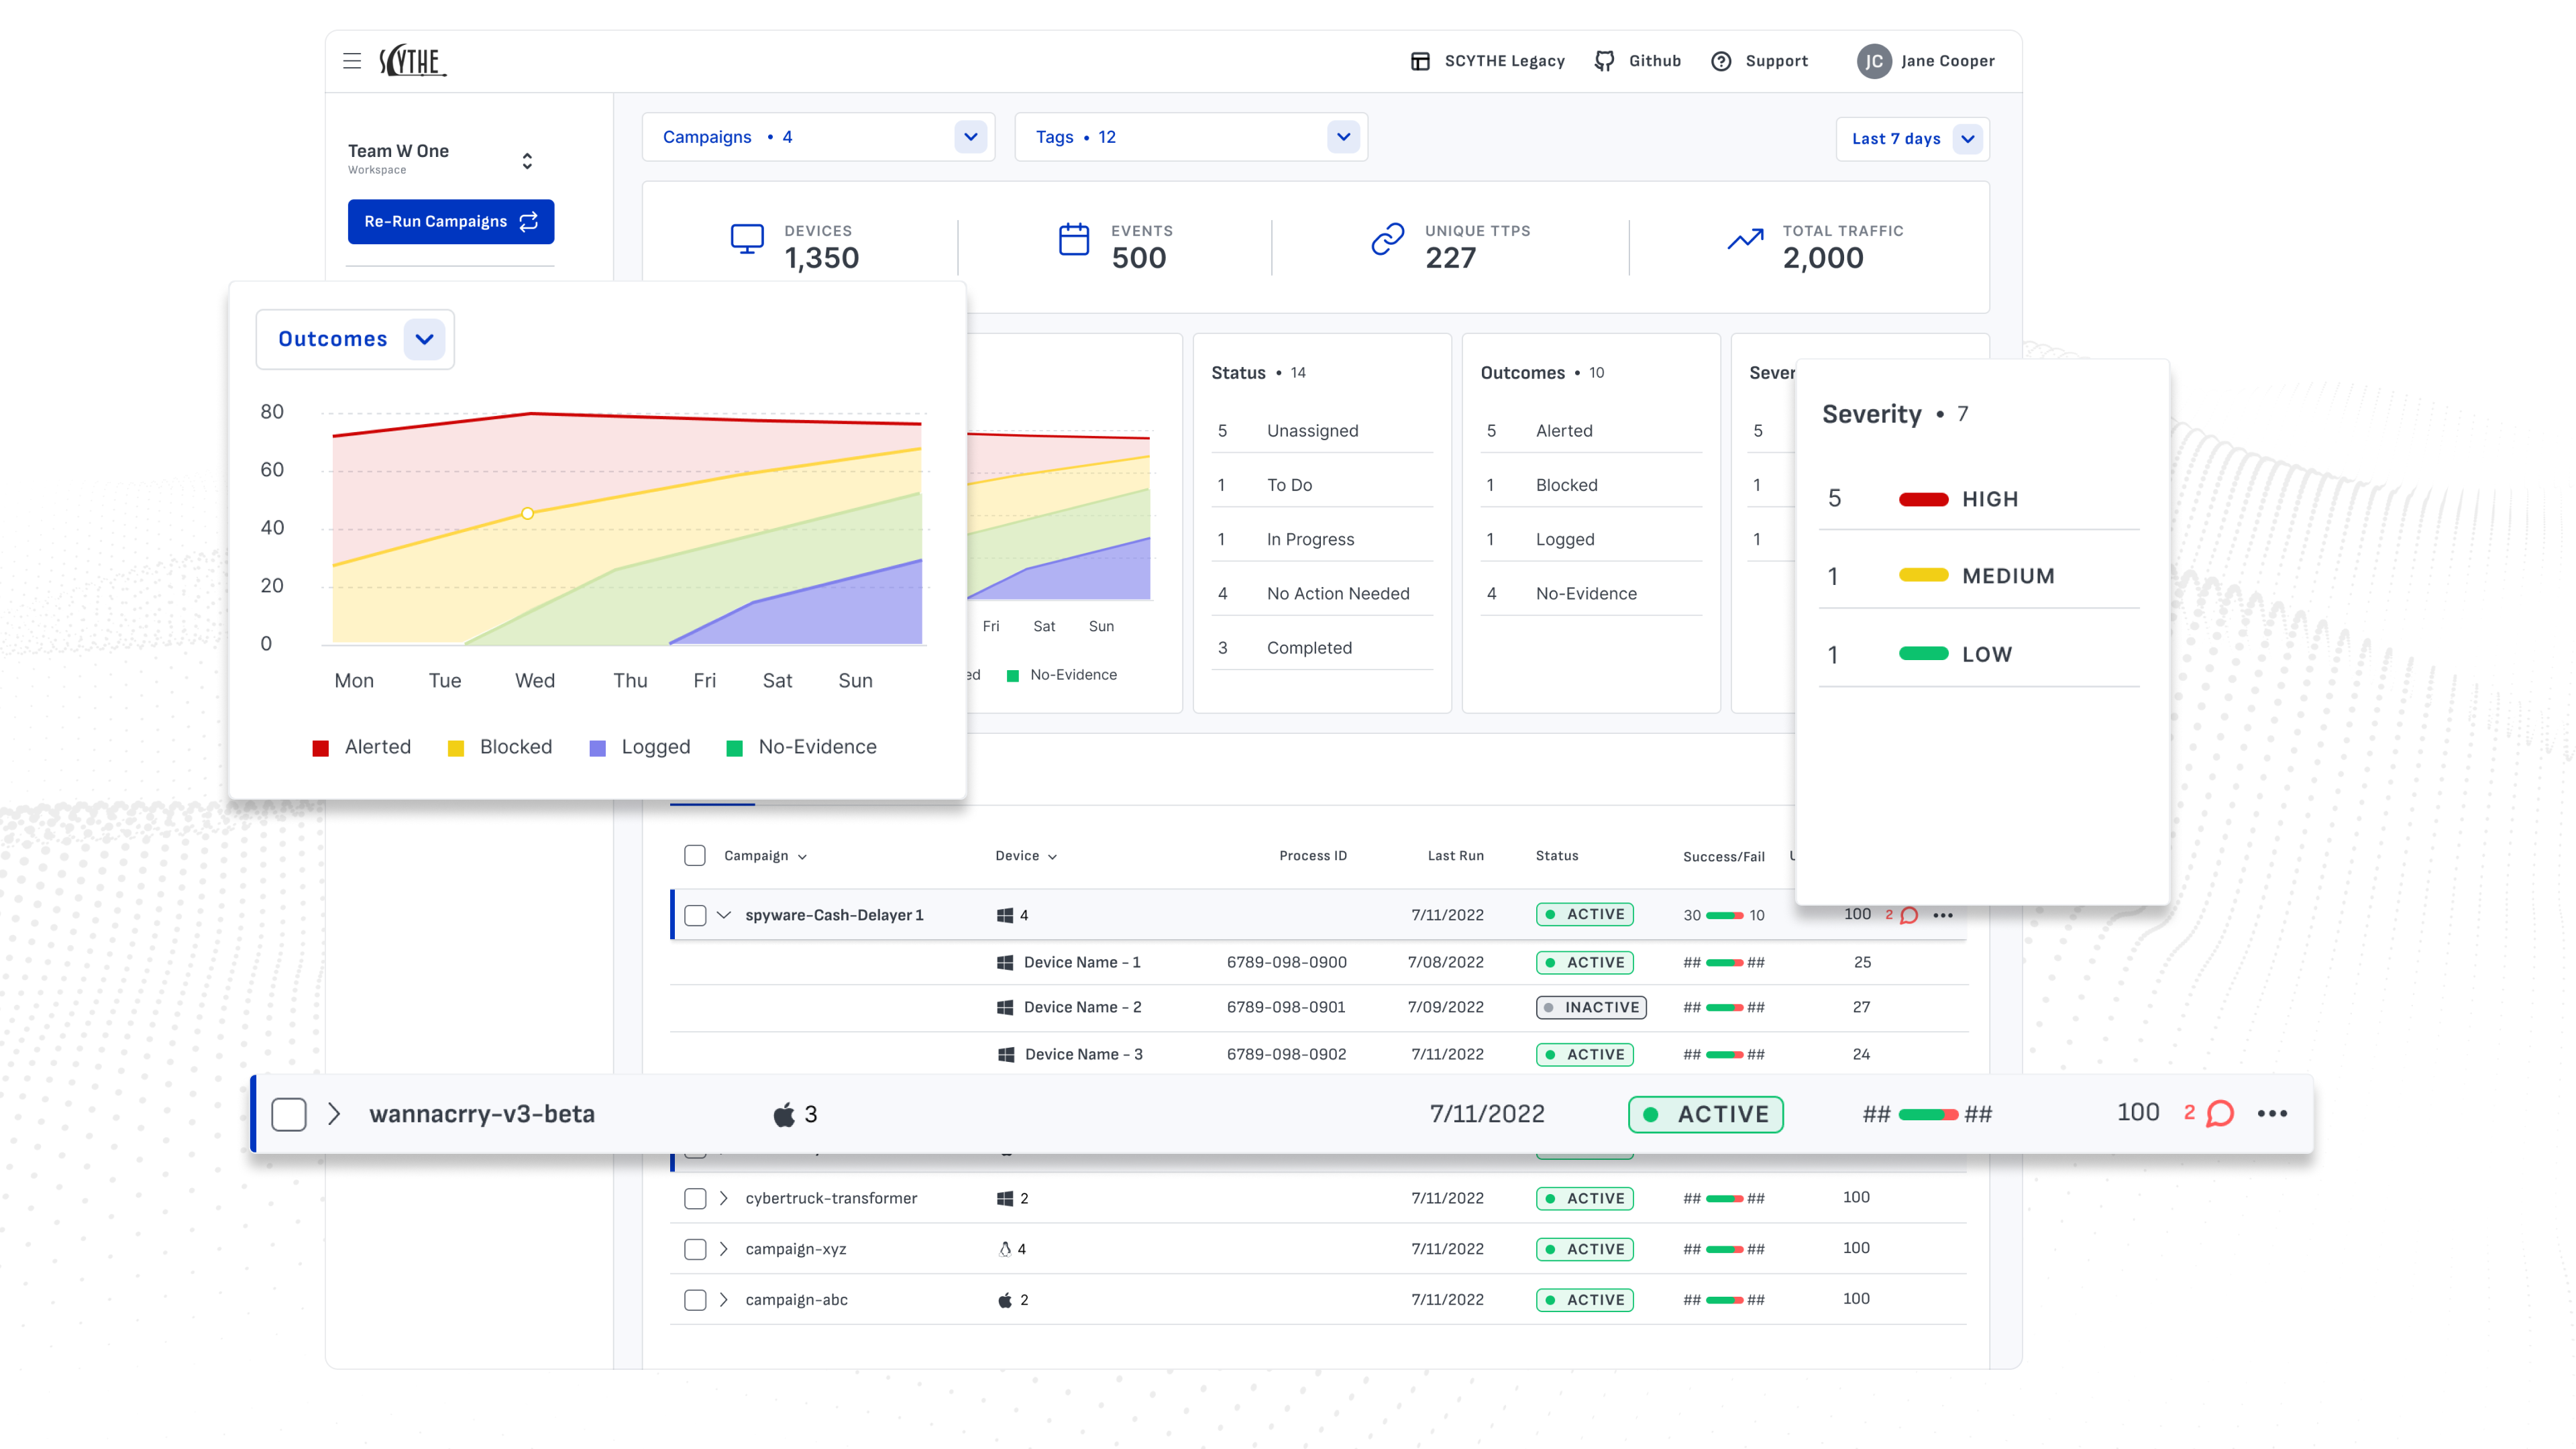Expand the Last 7 days dropdown

[x=1967, y=139]
